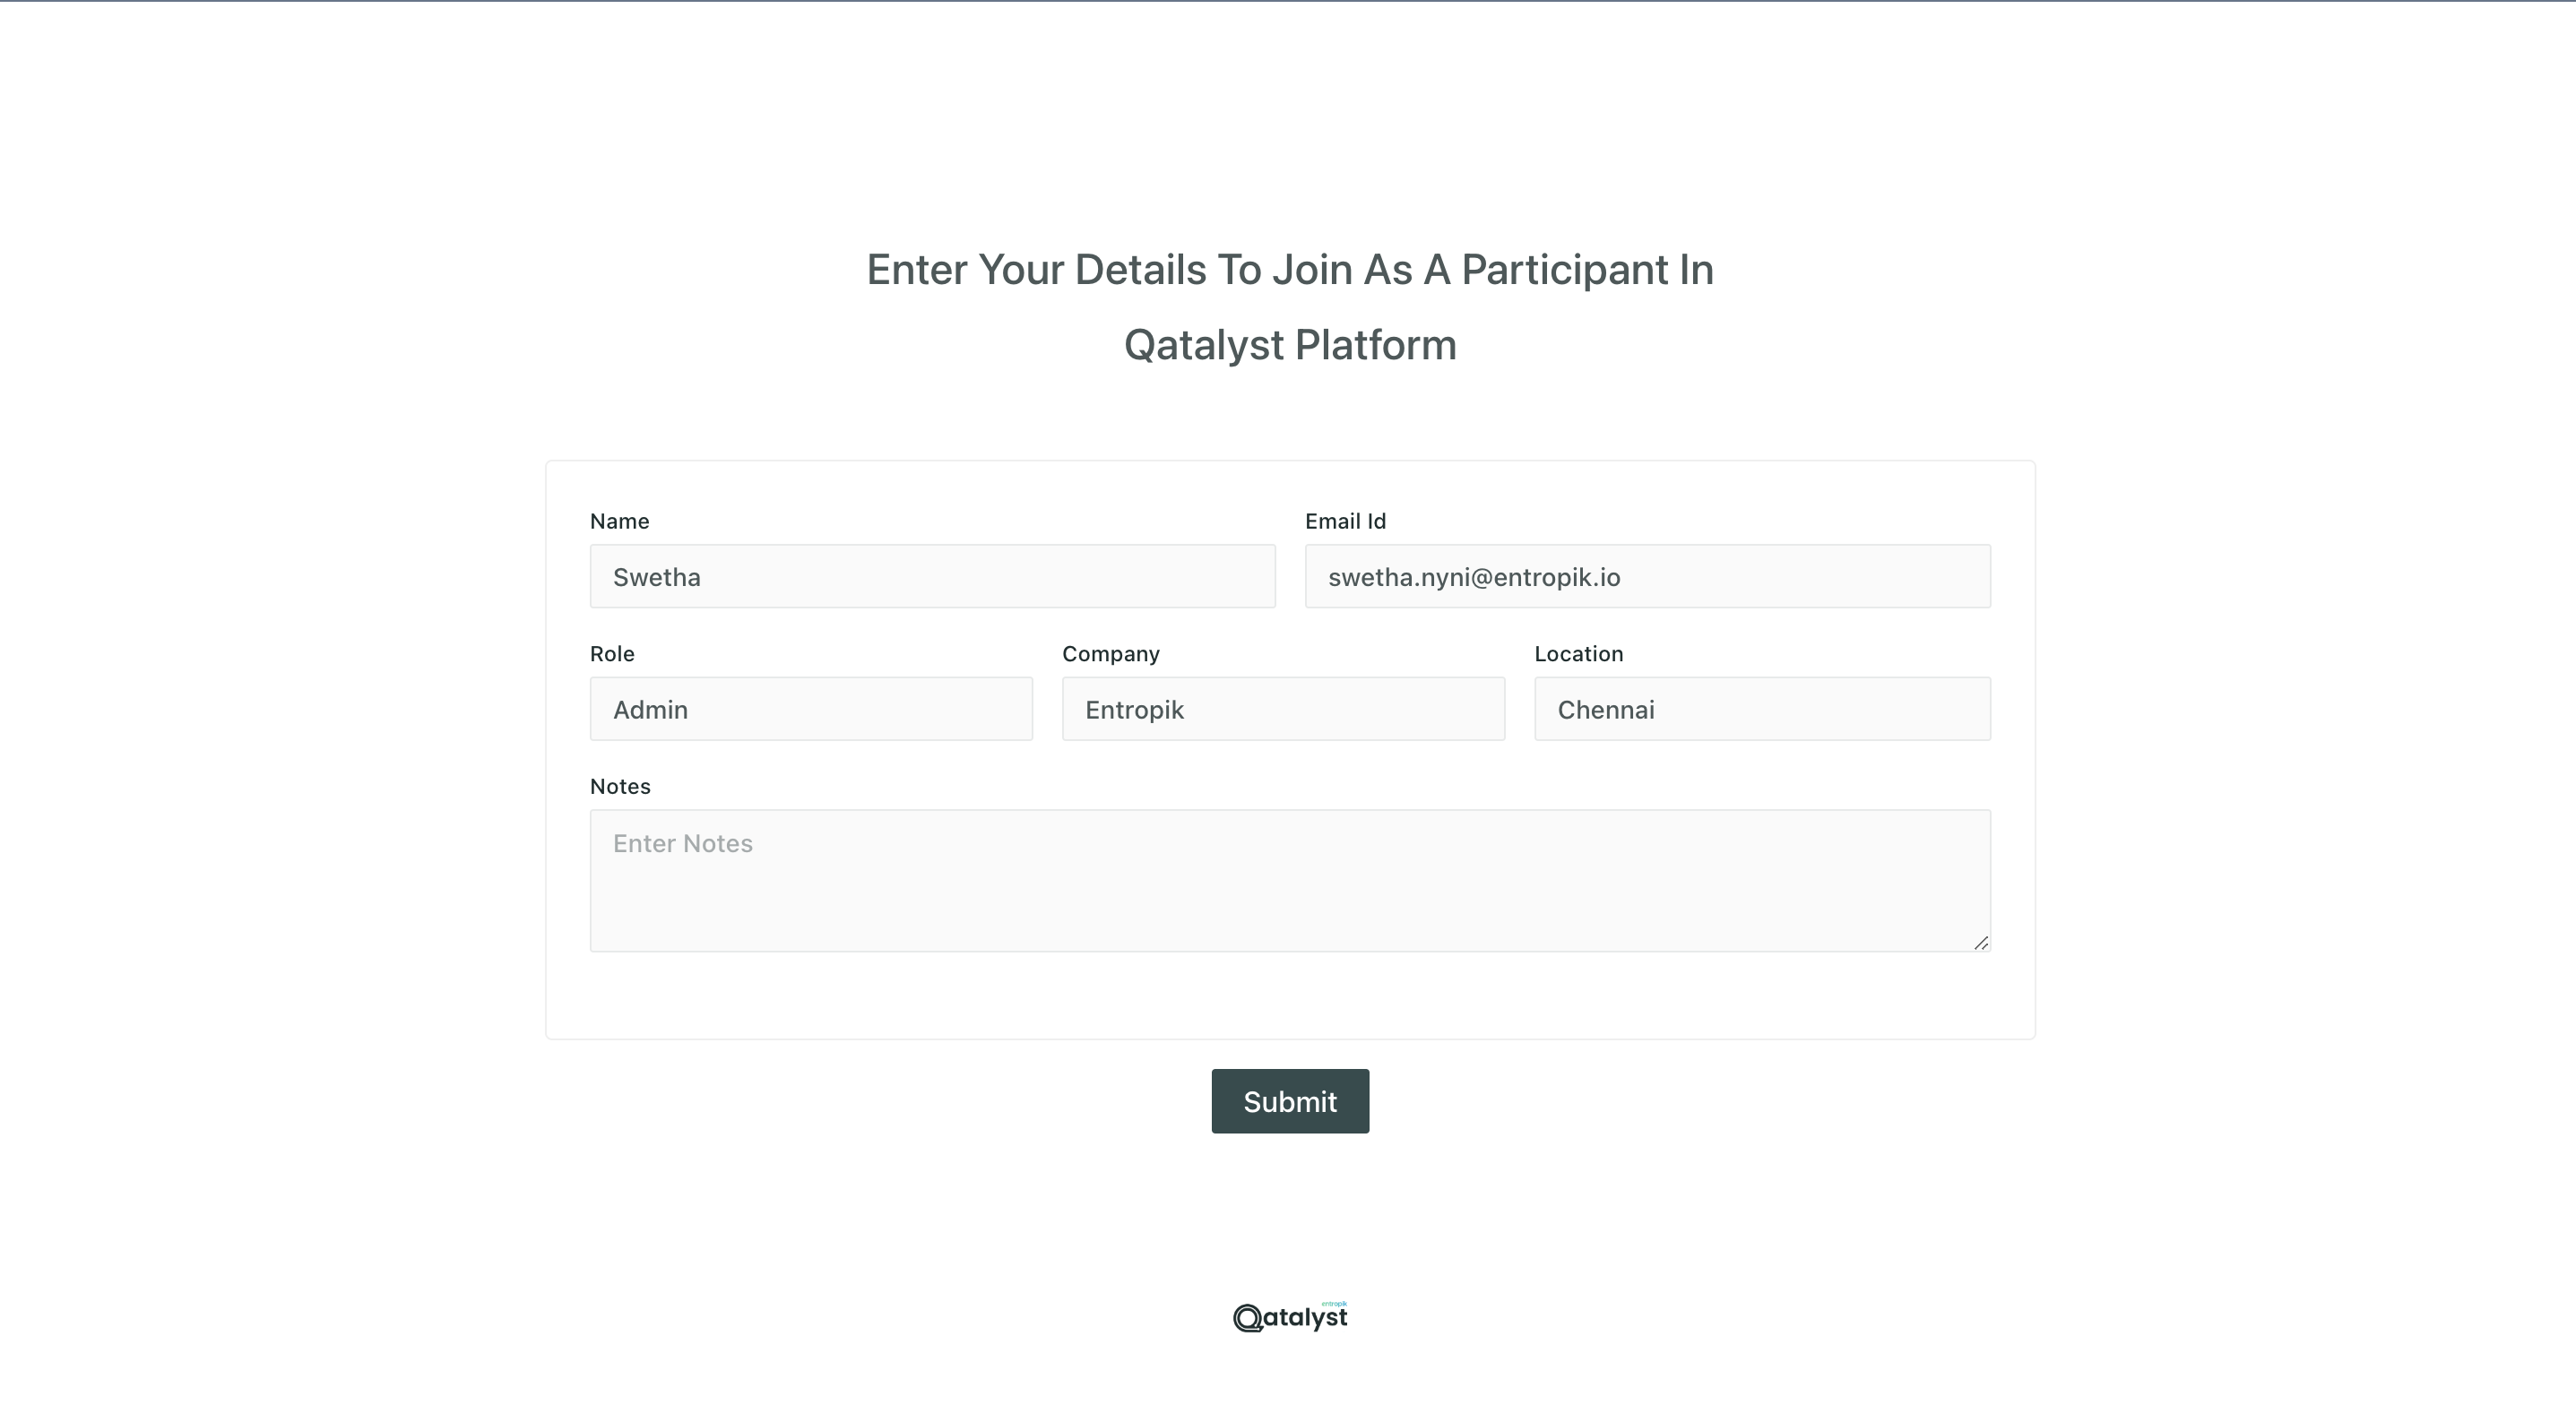Click the Q icon in Qatalyst logo

click(x=1248, y=1318)
